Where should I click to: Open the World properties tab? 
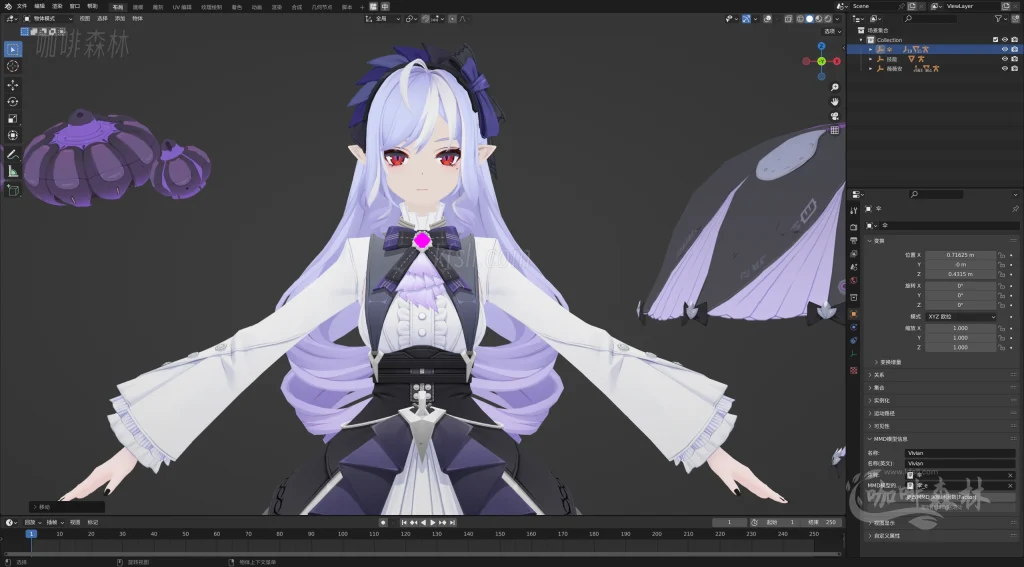(854, 281)
